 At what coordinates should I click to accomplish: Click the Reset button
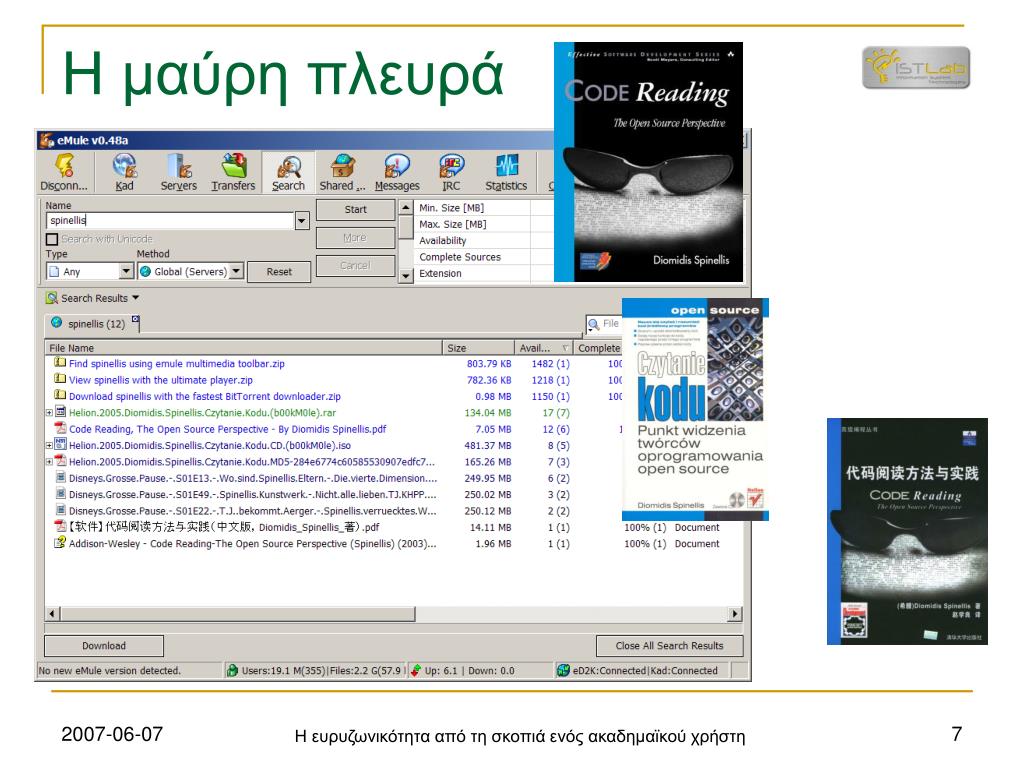(279, 272)
